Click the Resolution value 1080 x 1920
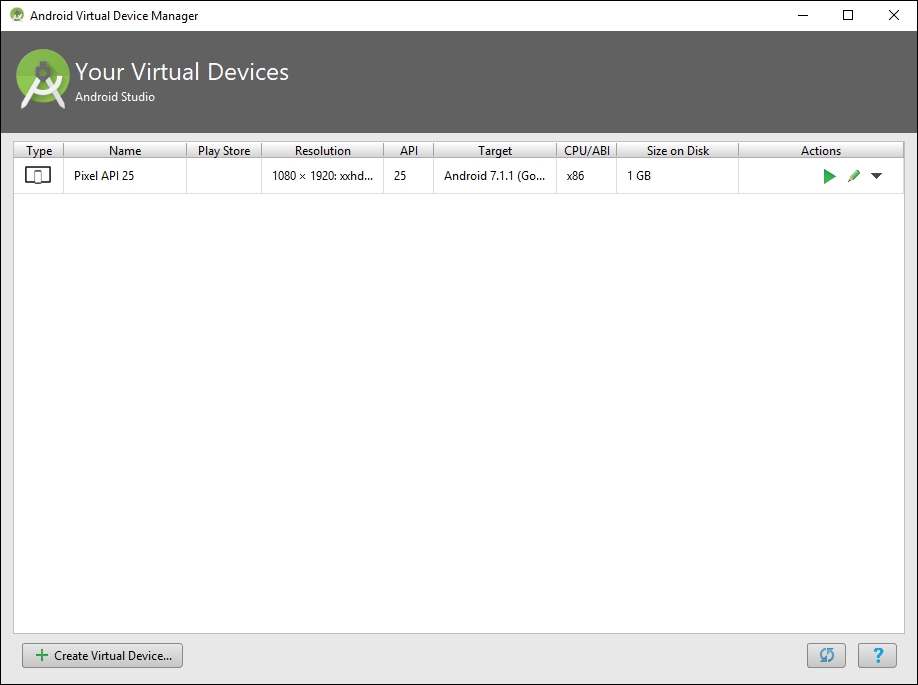The image size is (918, 685). click(x=322, y=176)
